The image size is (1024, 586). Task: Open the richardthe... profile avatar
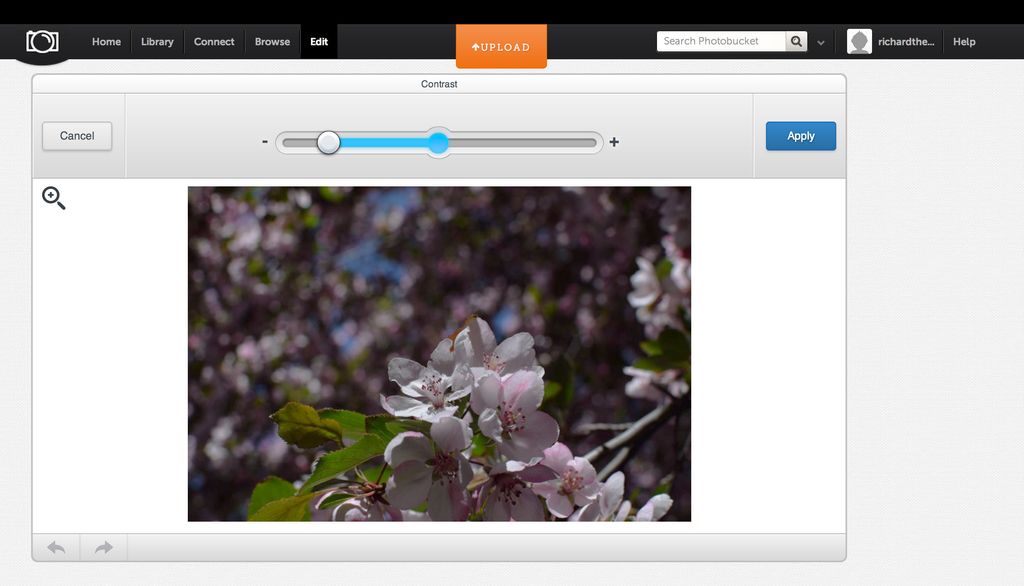(859, 41)
